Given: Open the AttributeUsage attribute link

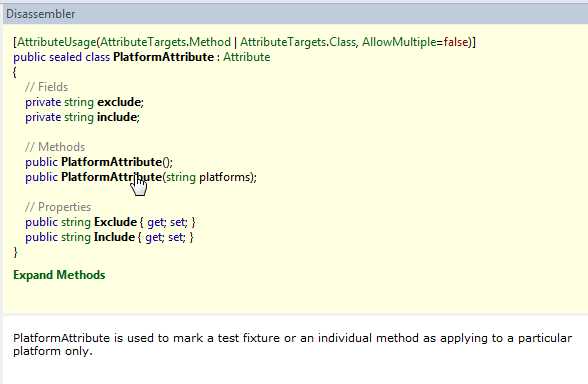Looking at the screenshot, I should coord(57,42).
